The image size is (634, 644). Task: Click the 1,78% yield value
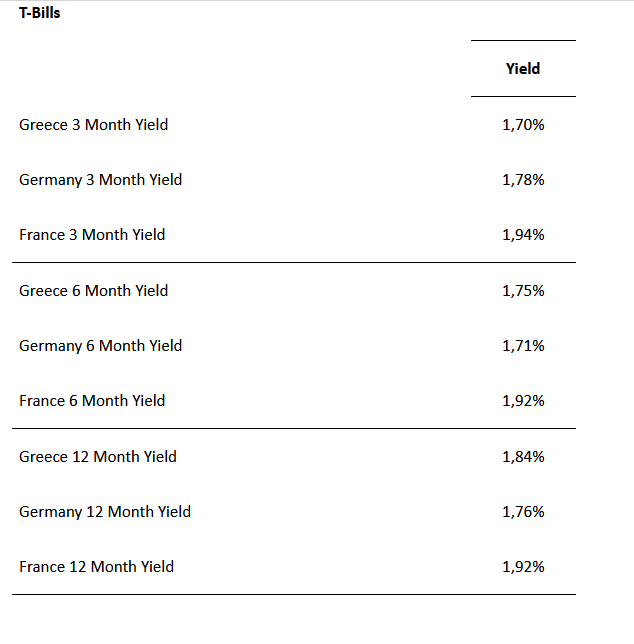pyautogui.click(x=523, y=180)
